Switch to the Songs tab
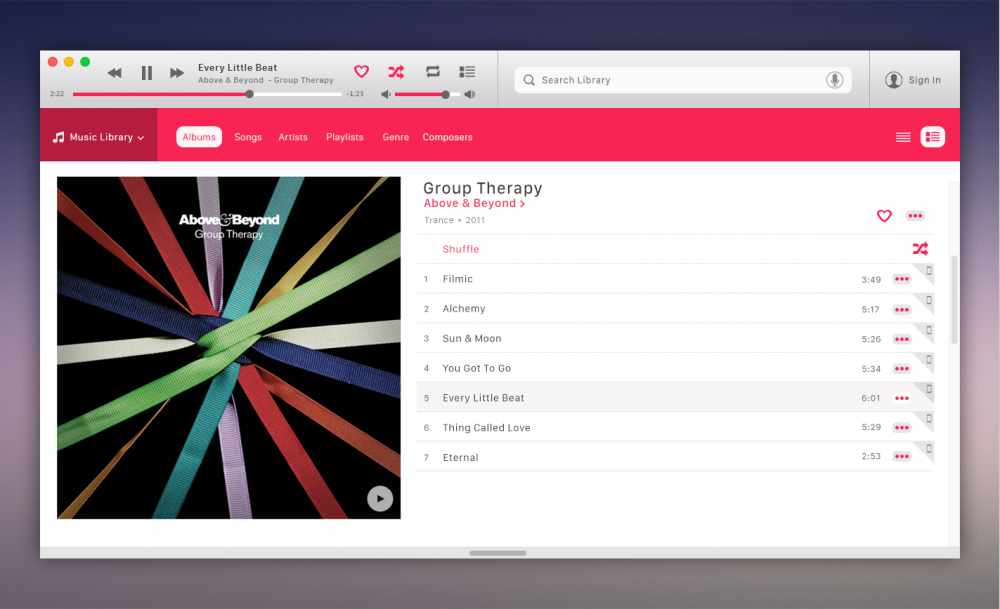The width and height of the screenshot is (1000, 609). (x=248, y=137)
